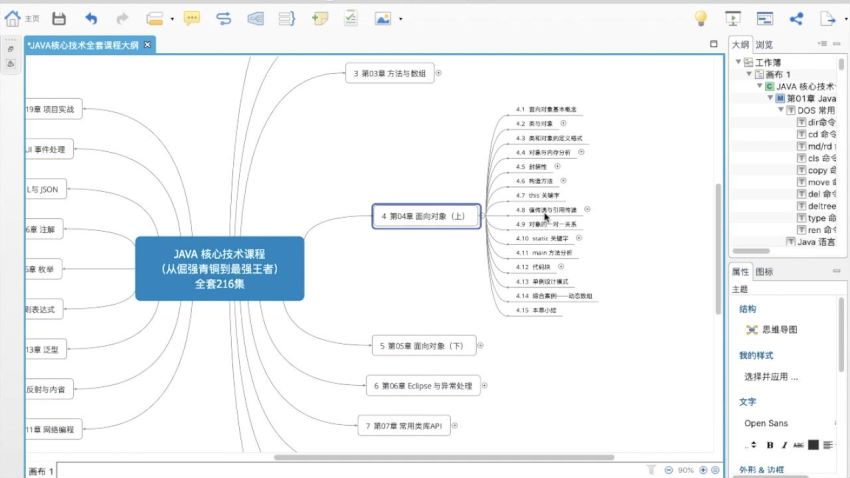The image size is (850, 478).
Task: Select subtopic 4.13 单例设计模式
Action: coord(542,282)
